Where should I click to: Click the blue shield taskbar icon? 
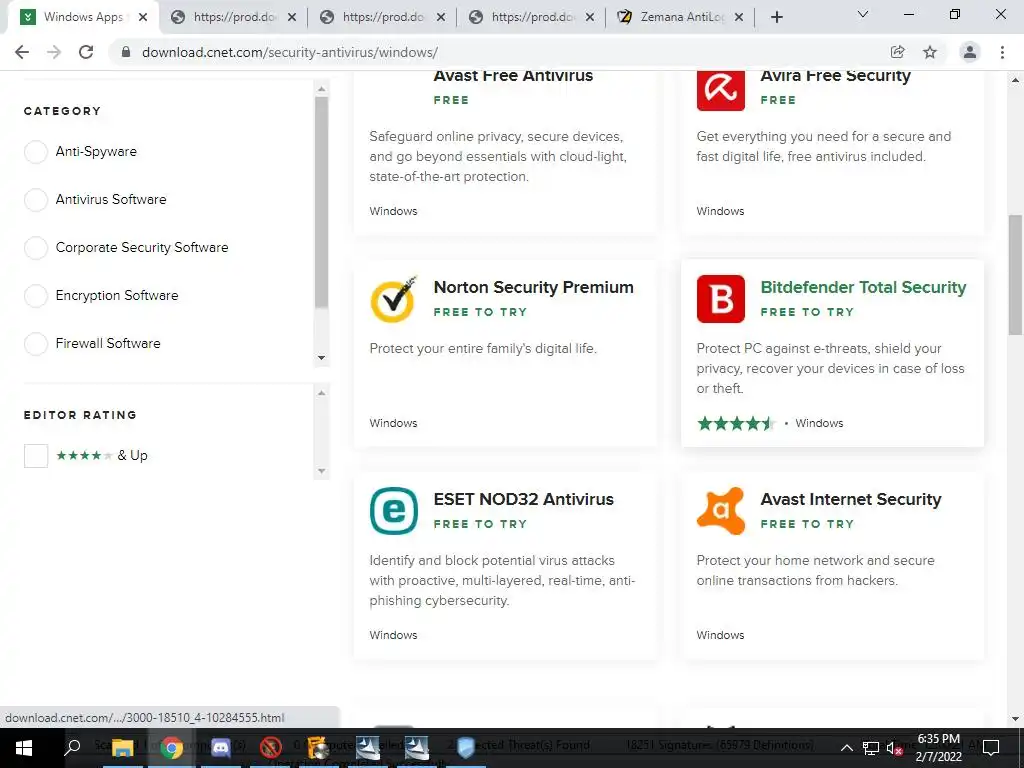pyautogui.click(x=466, y=748)
